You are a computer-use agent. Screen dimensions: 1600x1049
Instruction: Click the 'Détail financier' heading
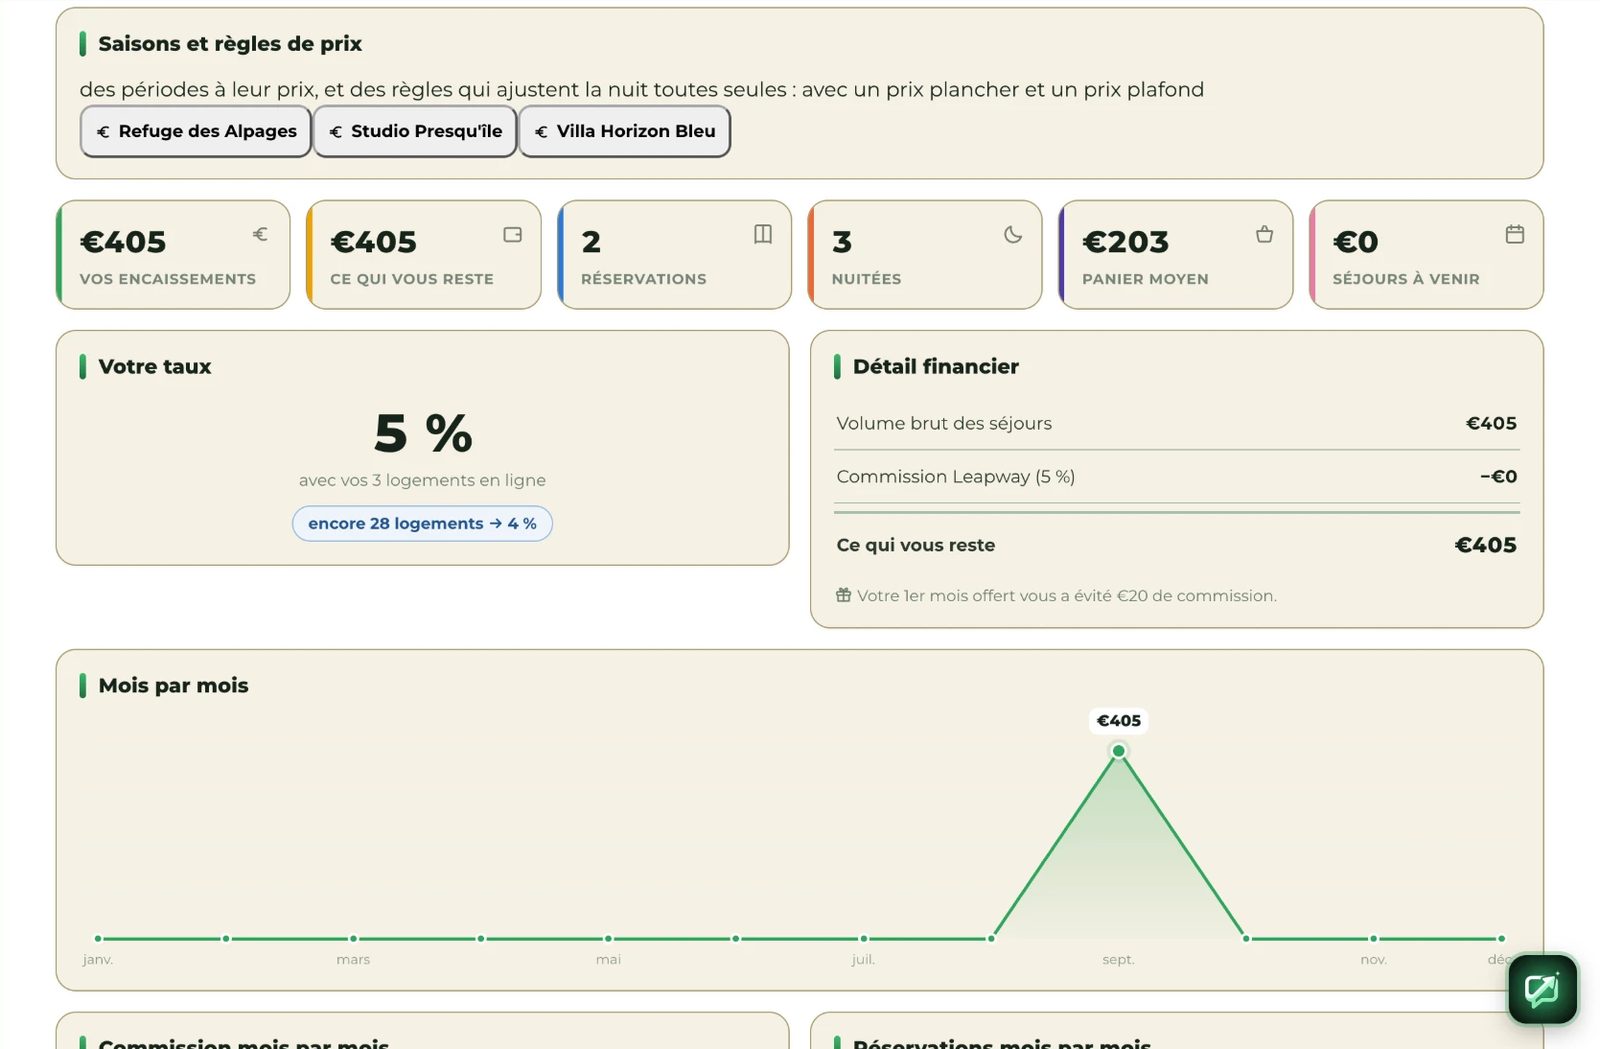pos(936,366)
